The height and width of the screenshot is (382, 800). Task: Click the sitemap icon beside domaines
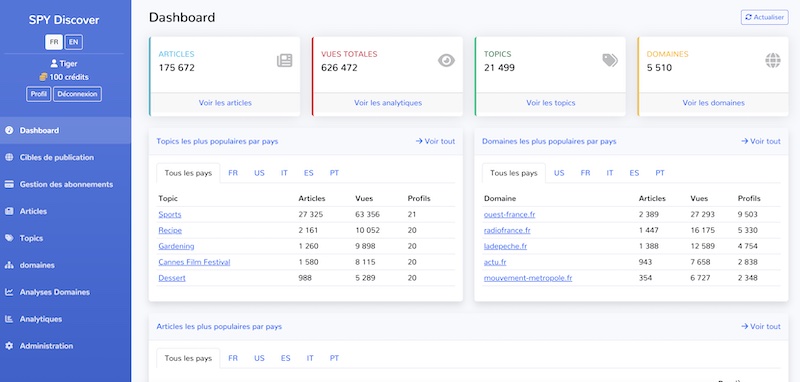pos(9,265)
